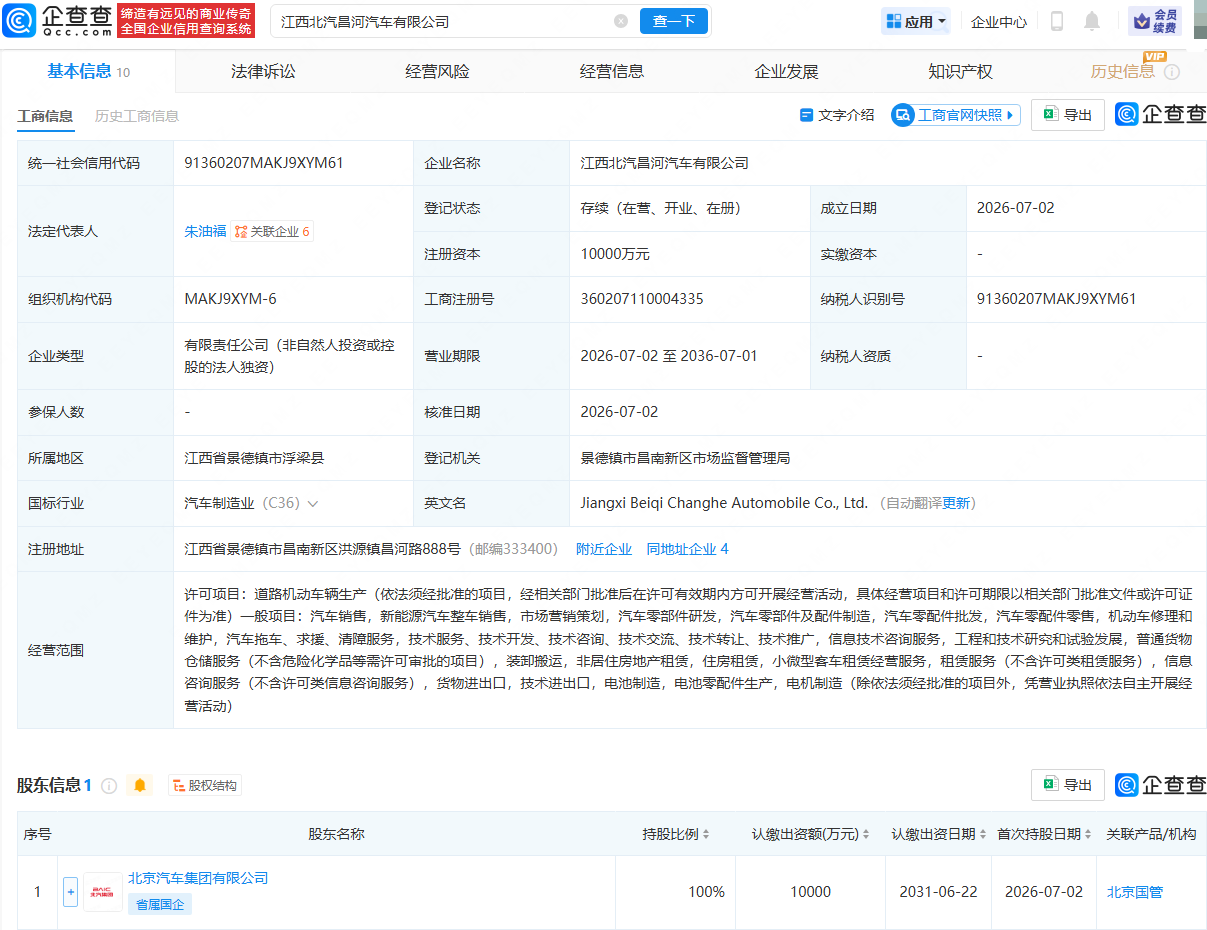This screenshot has width=1207, height=930.
Task: Switch to 企业发展 tab
Action: coord(786,71)
